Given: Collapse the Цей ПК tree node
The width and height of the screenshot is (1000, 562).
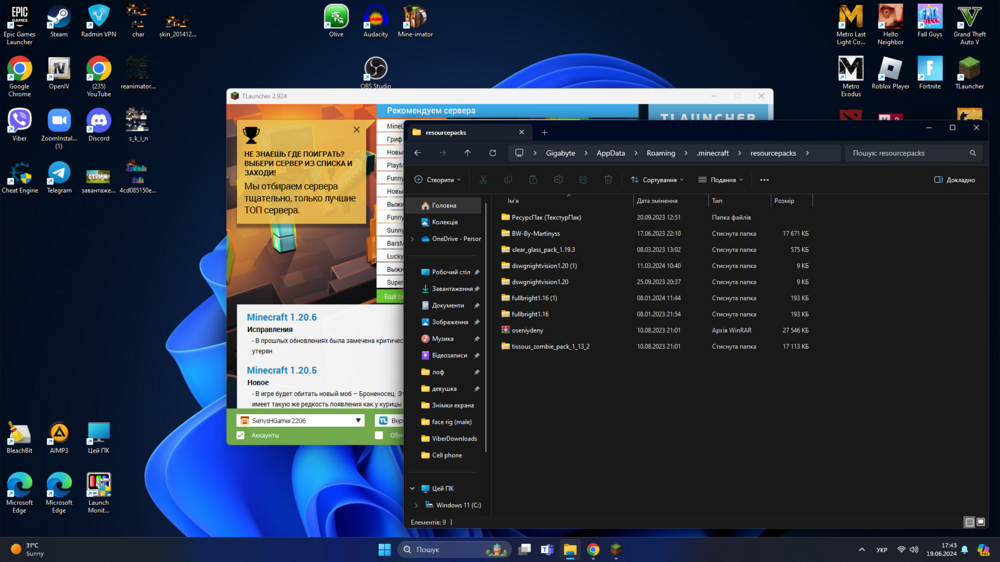Looking at the screenshot, I should [x=413, y=489].
